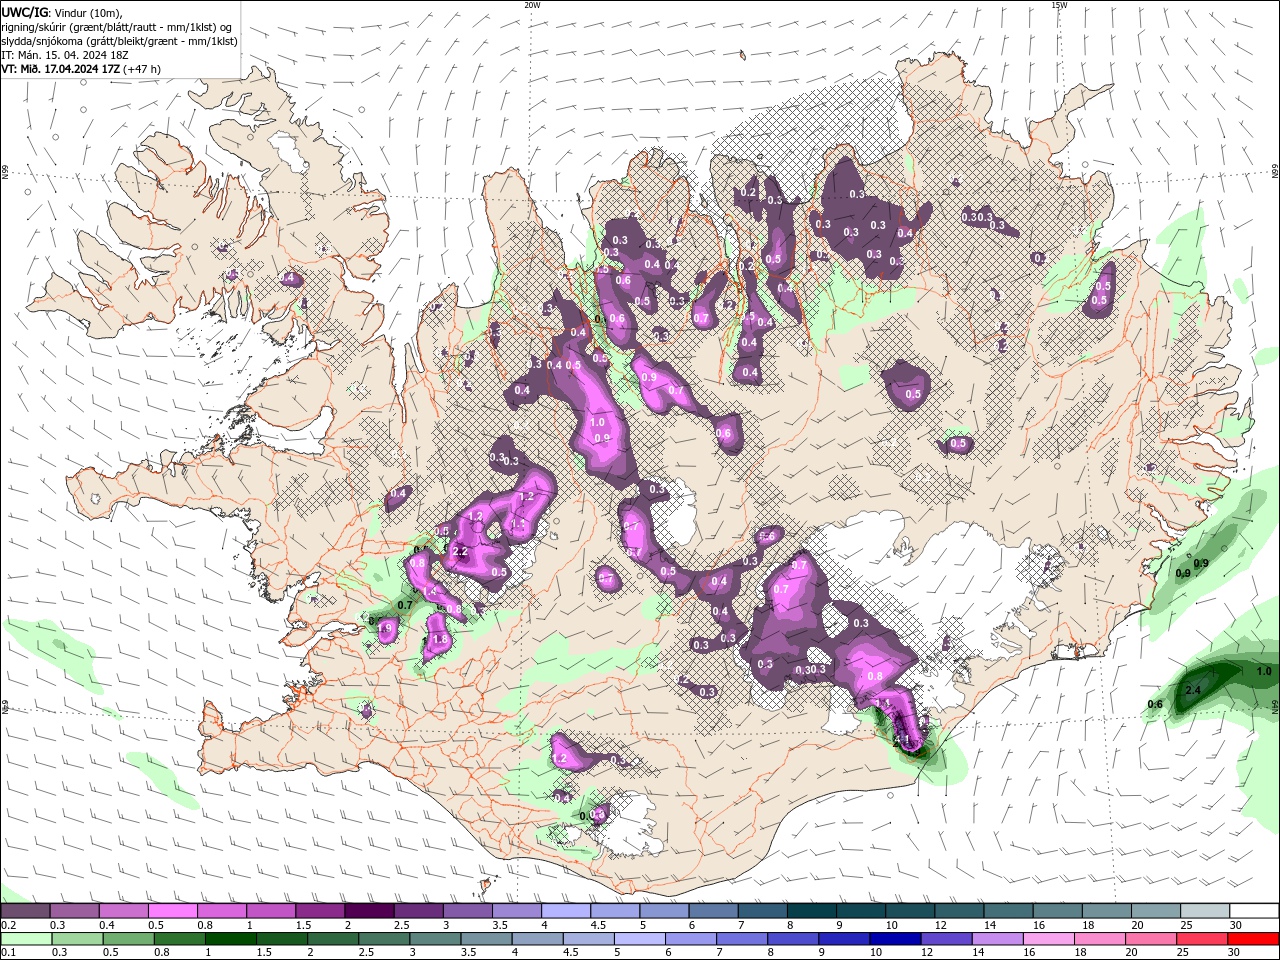
Task: Select the 'rigning/skúrir' legend description line
Action: click(116, 27)
